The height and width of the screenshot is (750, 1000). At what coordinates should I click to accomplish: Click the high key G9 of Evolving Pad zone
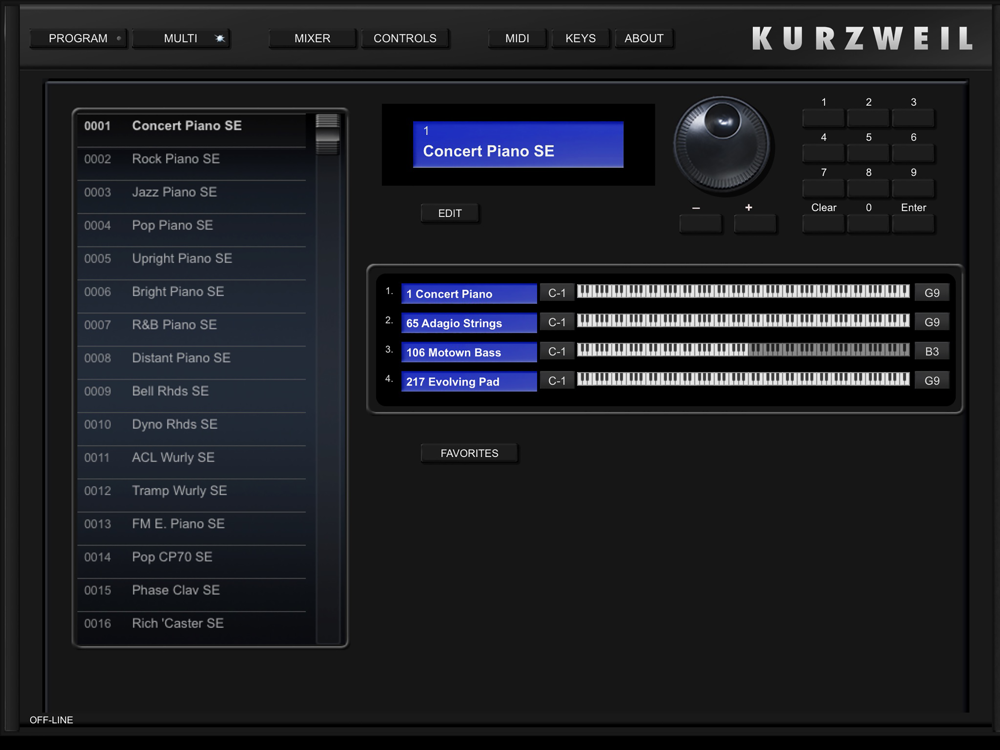(932, 381)
